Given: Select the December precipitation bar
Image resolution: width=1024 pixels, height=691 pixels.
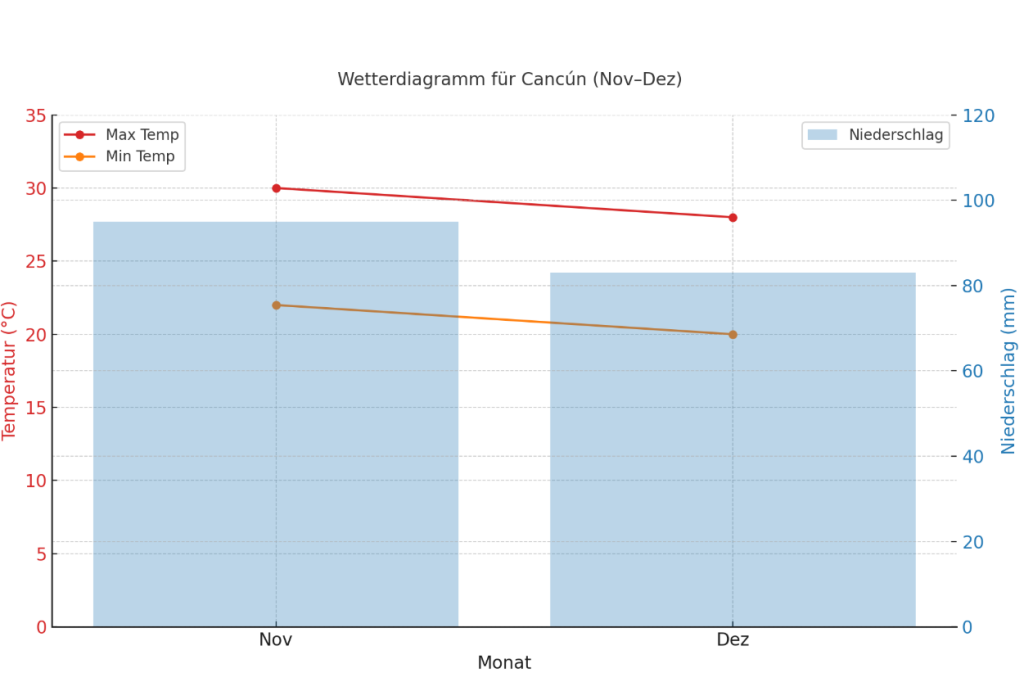Looking at the screenshot, I should (x=732, y=470).
